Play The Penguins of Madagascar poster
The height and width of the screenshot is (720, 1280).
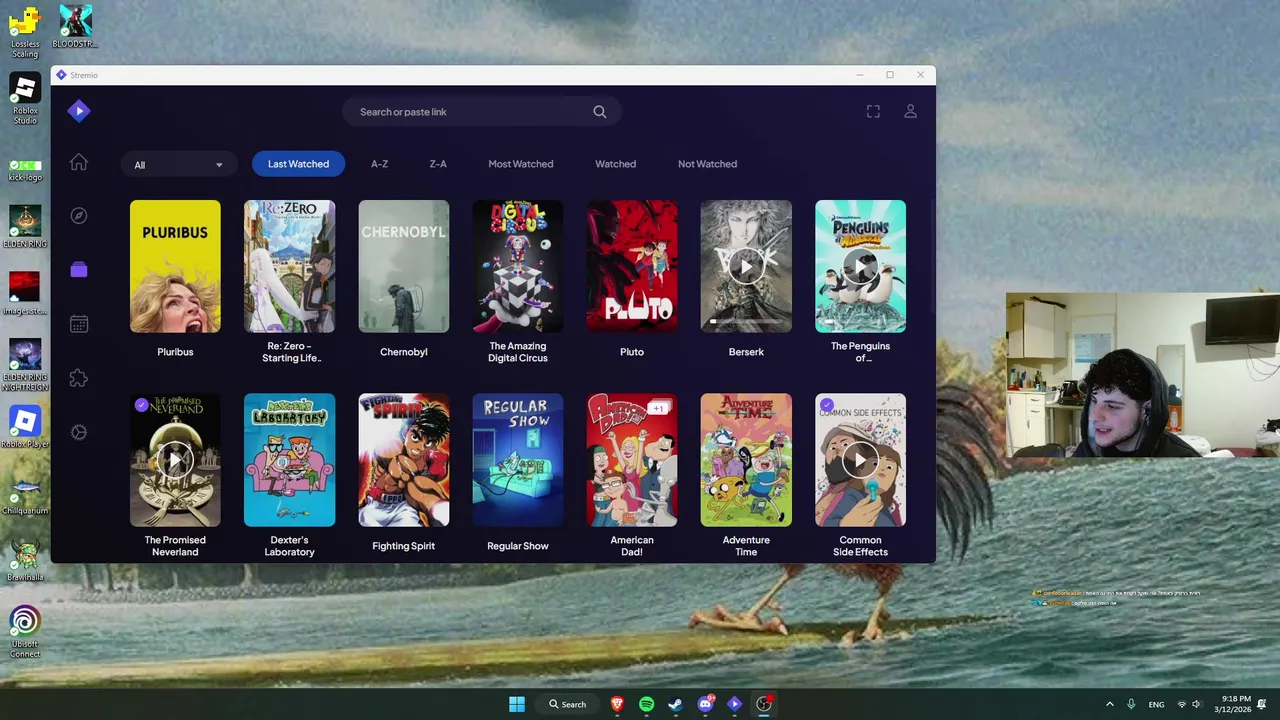[860, 266]
